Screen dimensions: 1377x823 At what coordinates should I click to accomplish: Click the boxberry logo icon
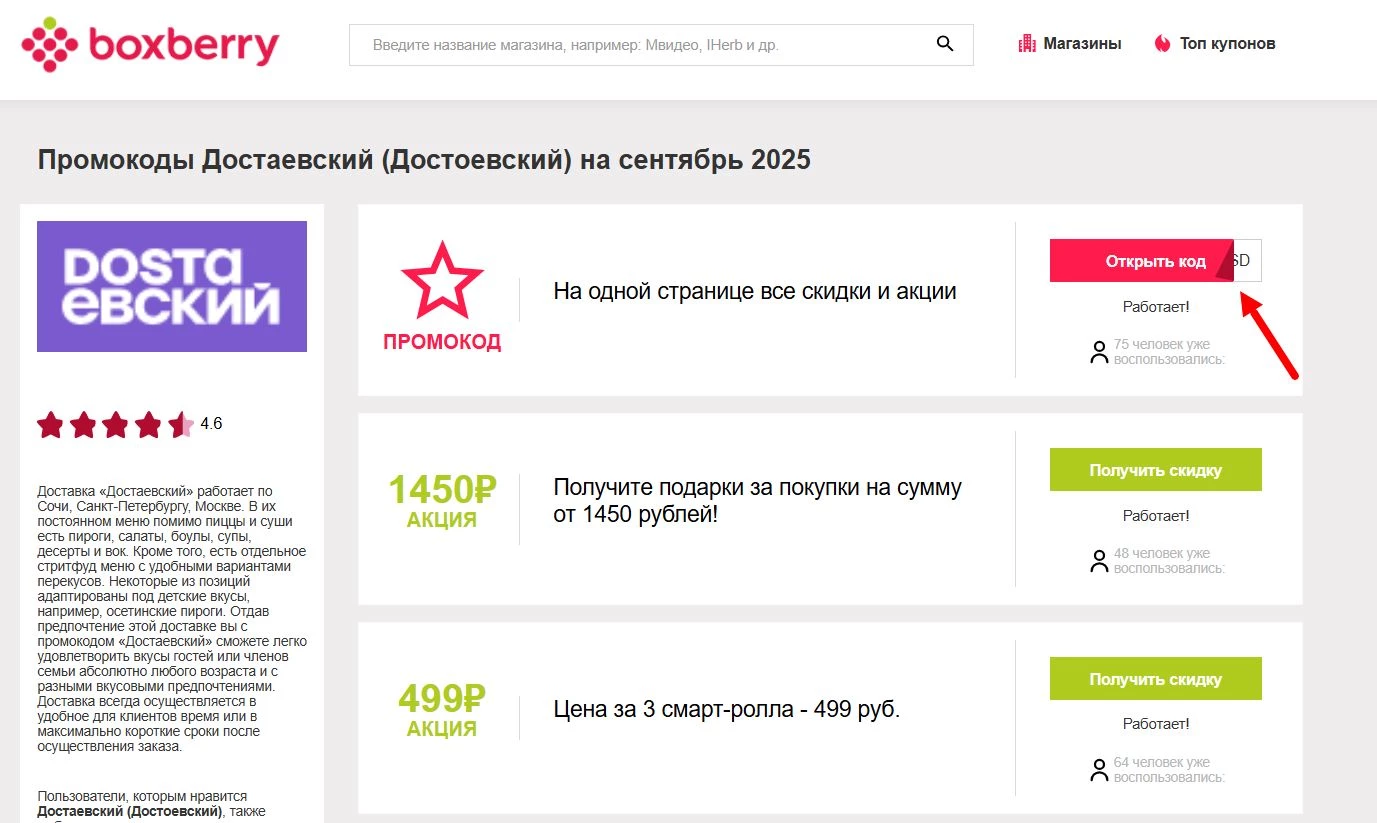point(52,44)
